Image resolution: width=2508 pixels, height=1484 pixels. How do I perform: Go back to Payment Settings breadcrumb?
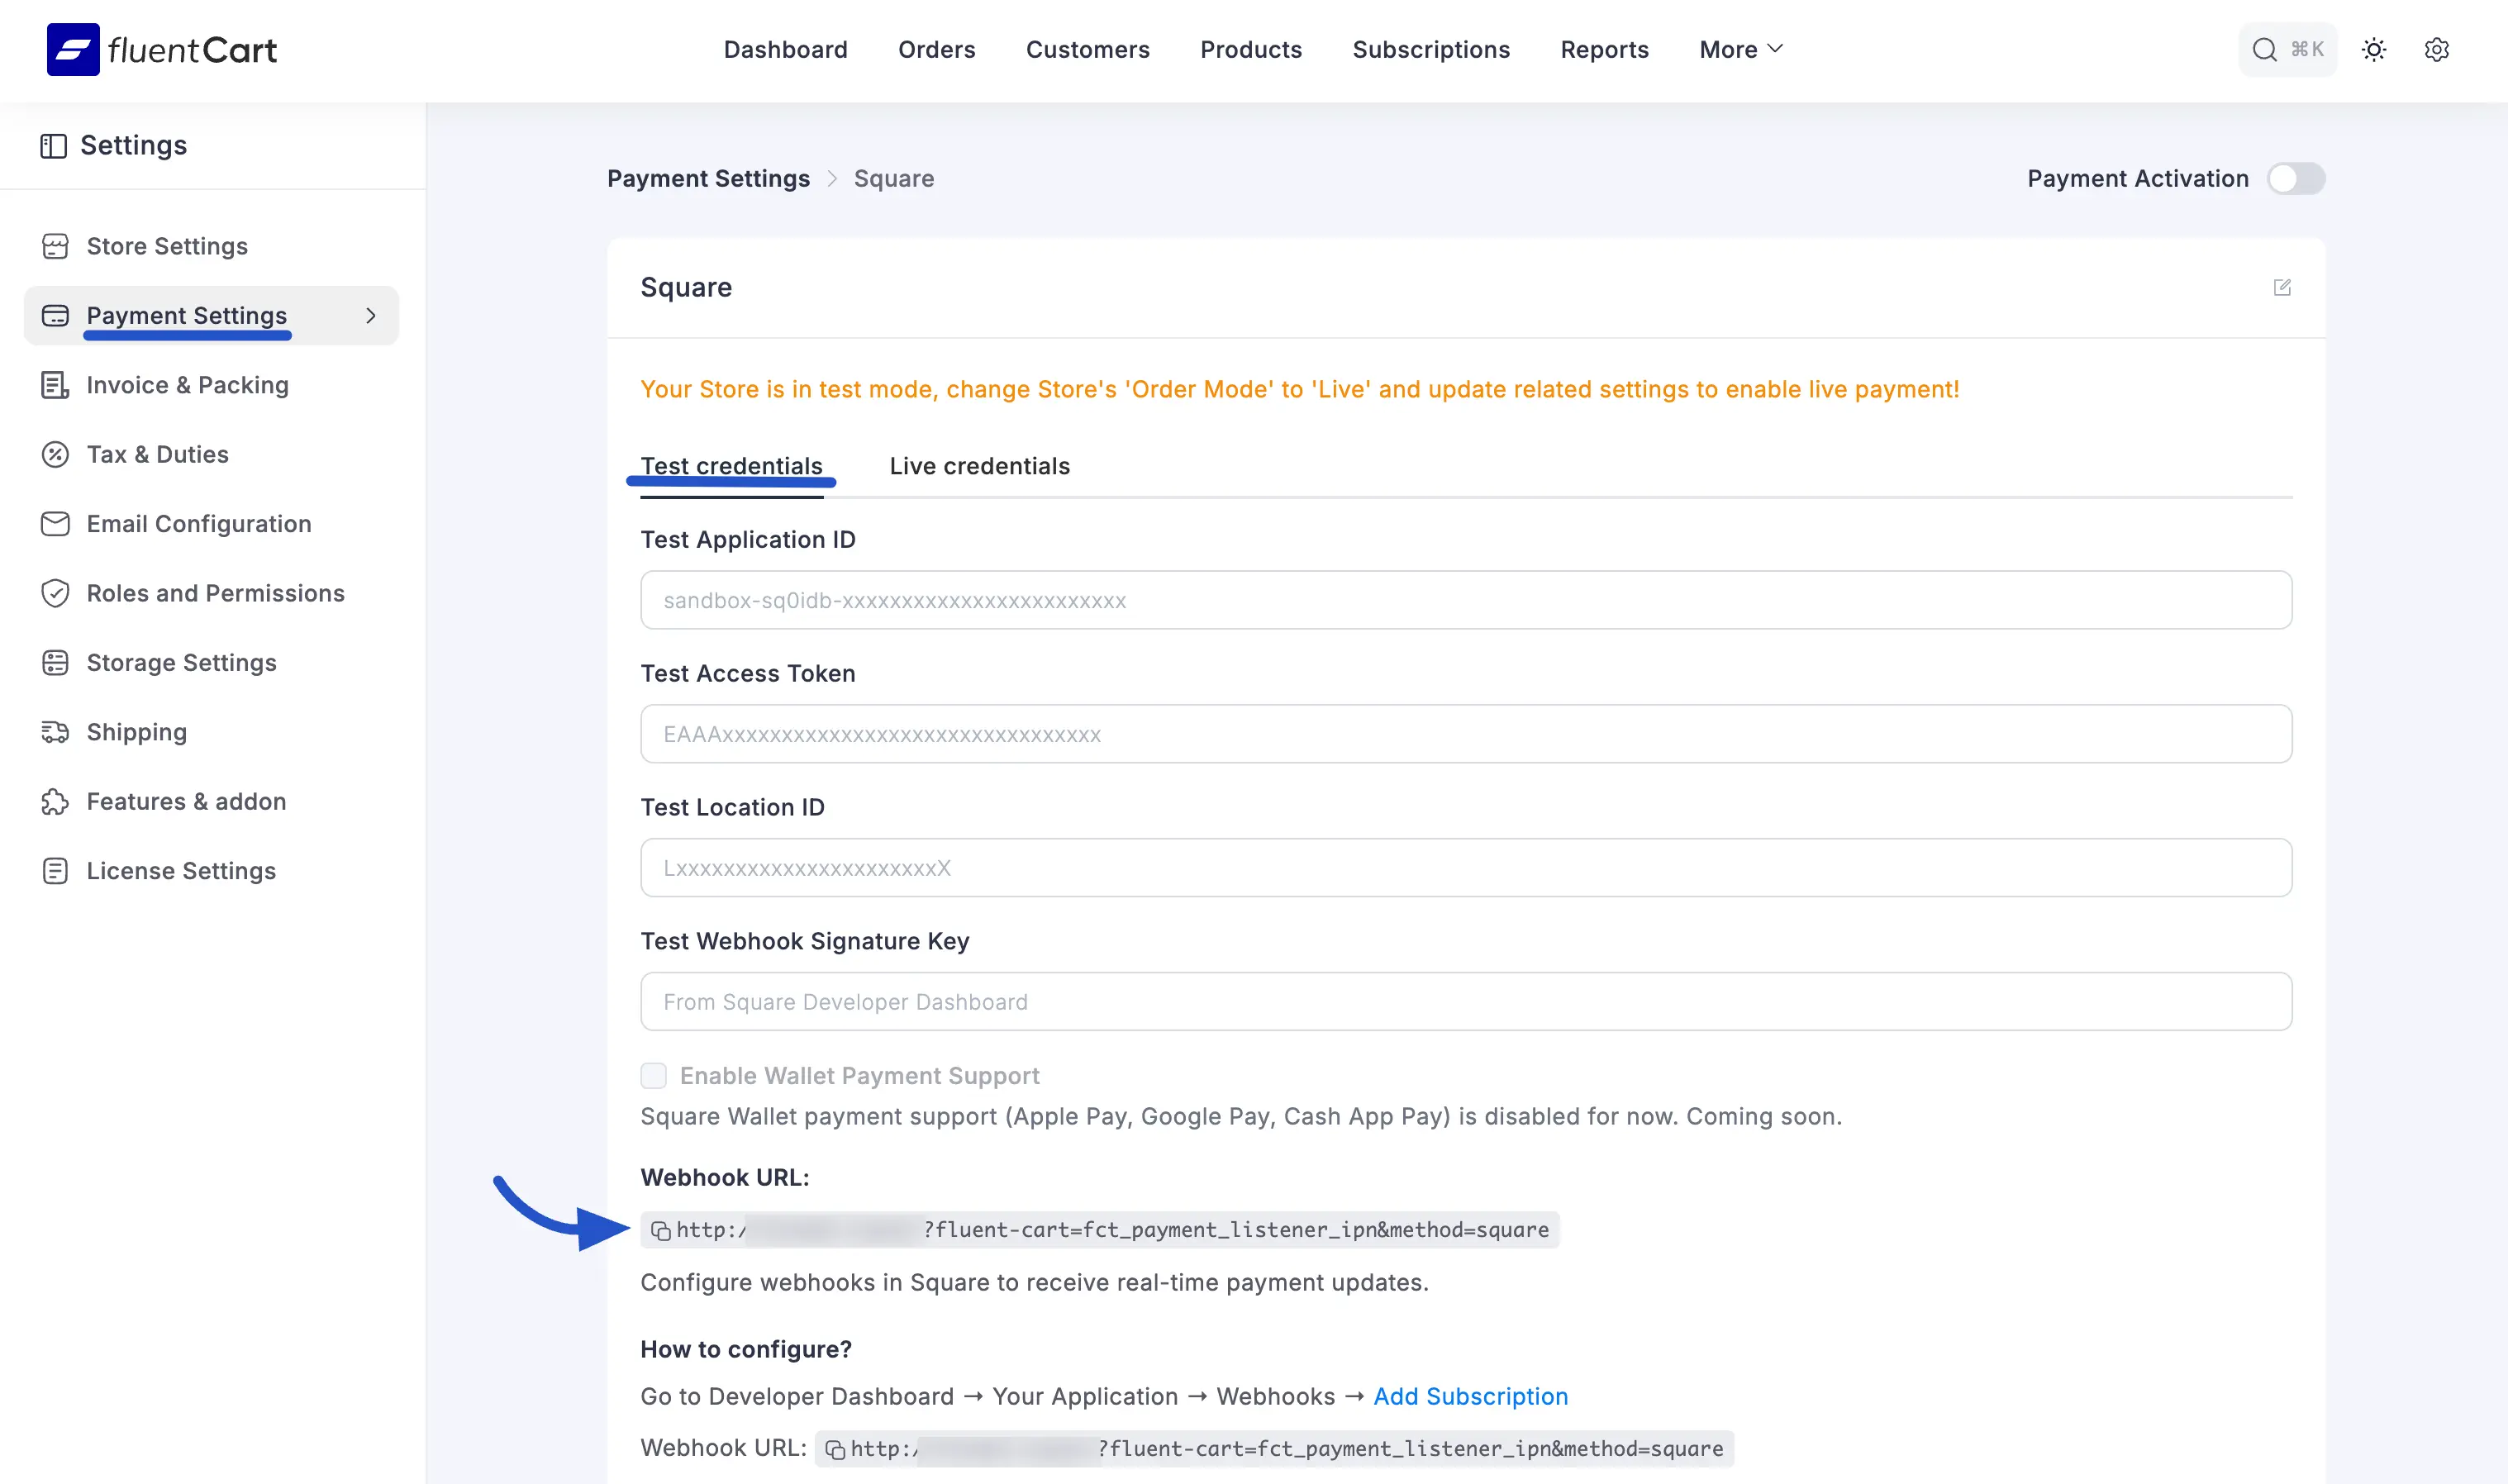pyautogui.click(x=708, y=178)
